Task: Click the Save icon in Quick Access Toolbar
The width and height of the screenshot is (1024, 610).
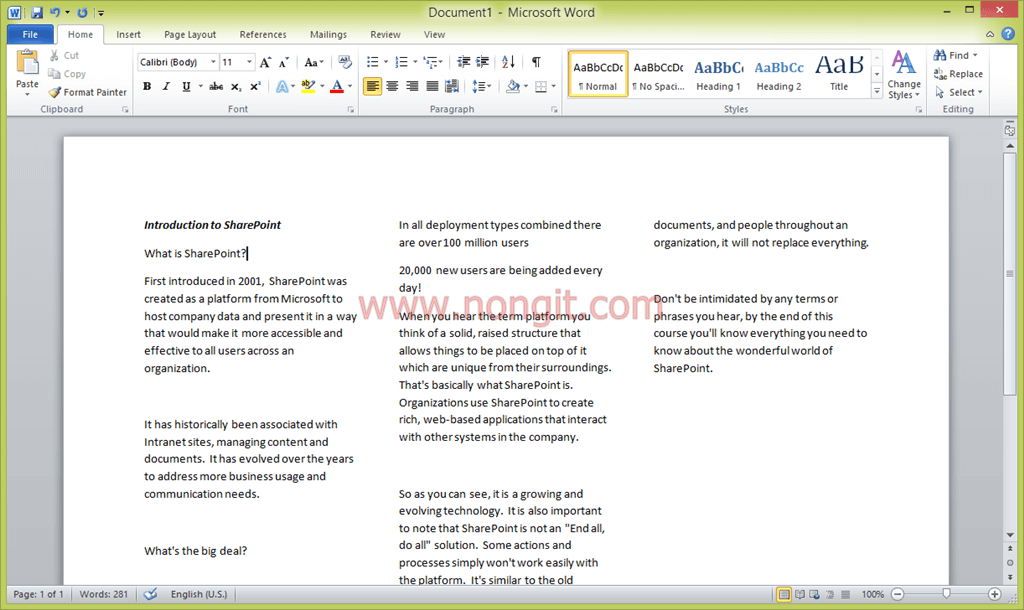Action: point(37,13)
